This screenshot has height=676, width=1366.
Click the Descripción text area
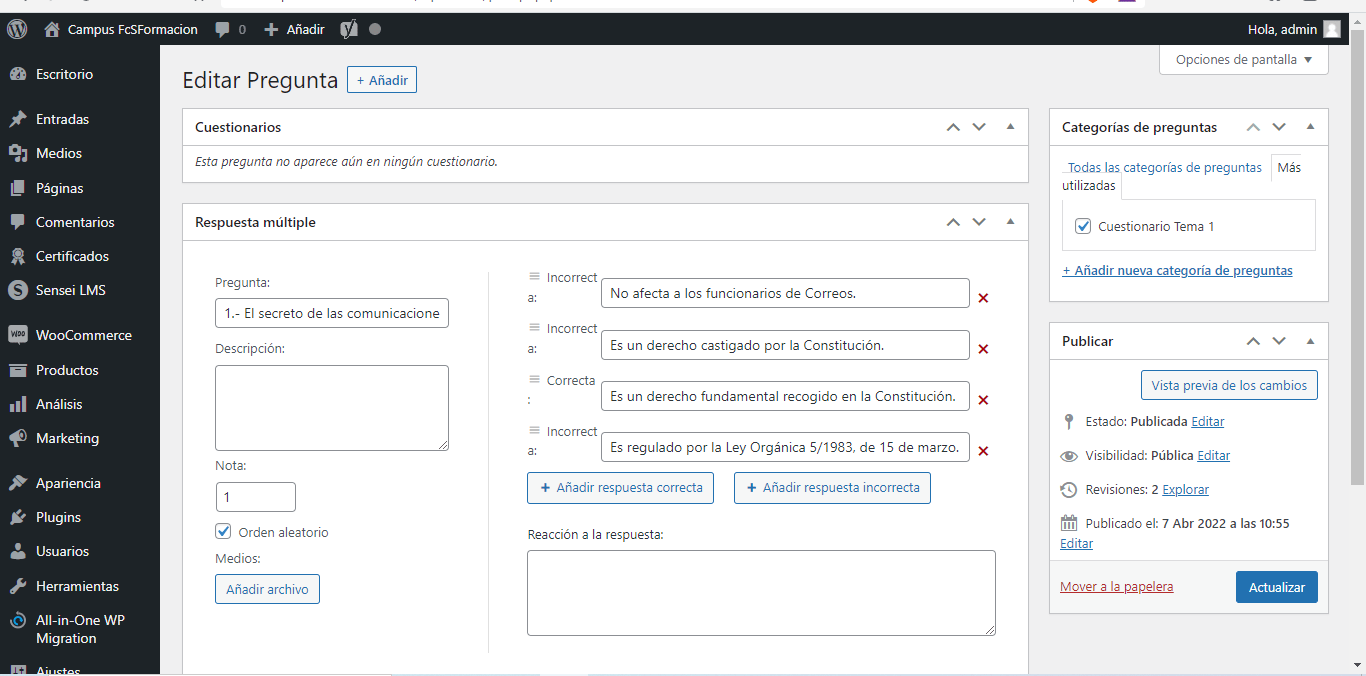(x=332, y=408)
